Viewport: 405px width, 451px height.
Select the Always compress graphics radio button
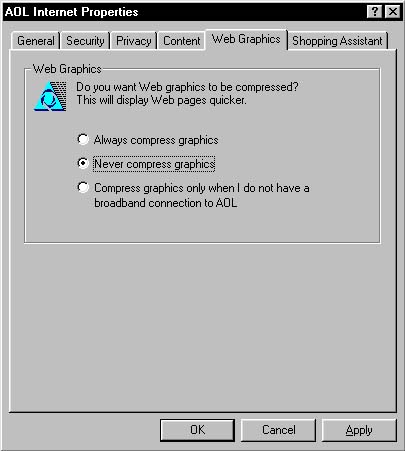[83, 139]
